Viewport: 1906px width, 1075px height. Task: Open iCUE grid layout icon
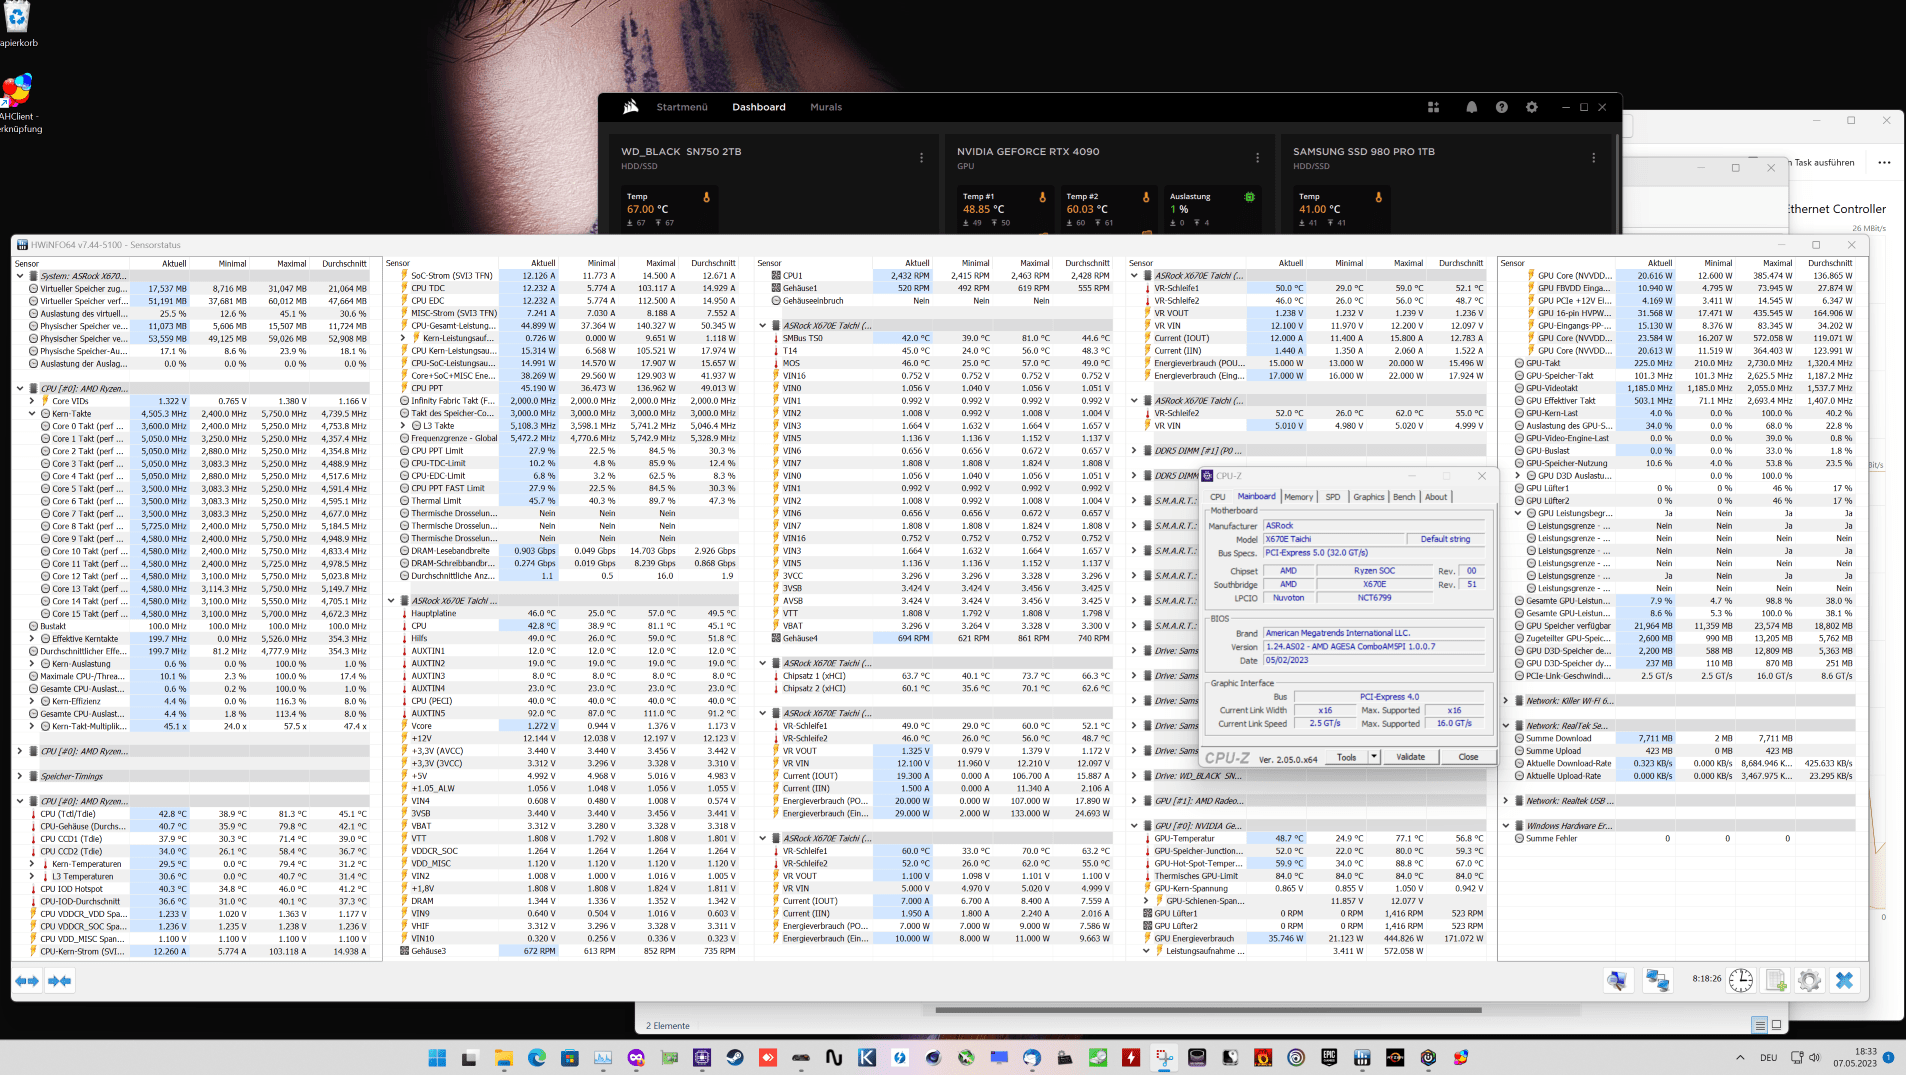click(x=1433, y=107)
